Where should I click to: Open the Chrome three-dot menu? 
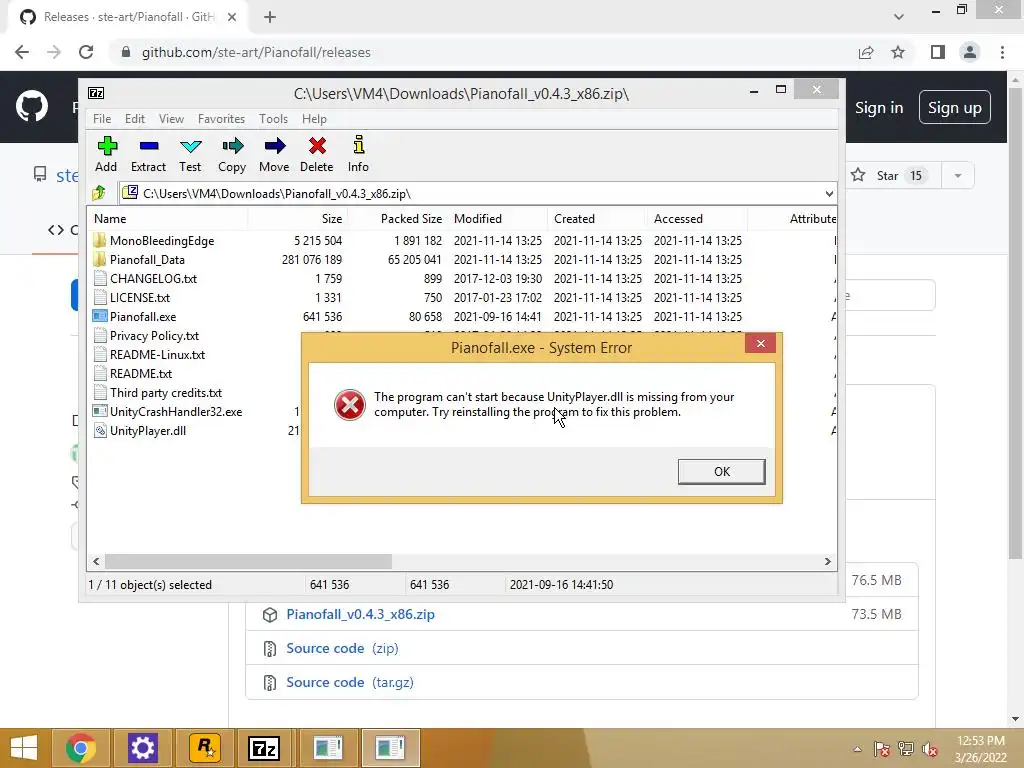click(1002, 52)
